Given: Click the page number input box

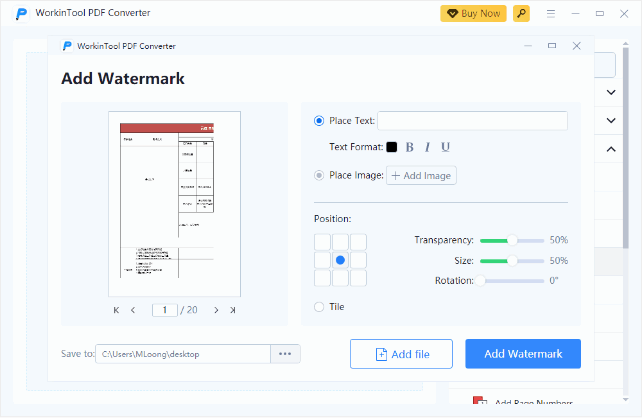Looking at the screenshot, I should 165,310.
